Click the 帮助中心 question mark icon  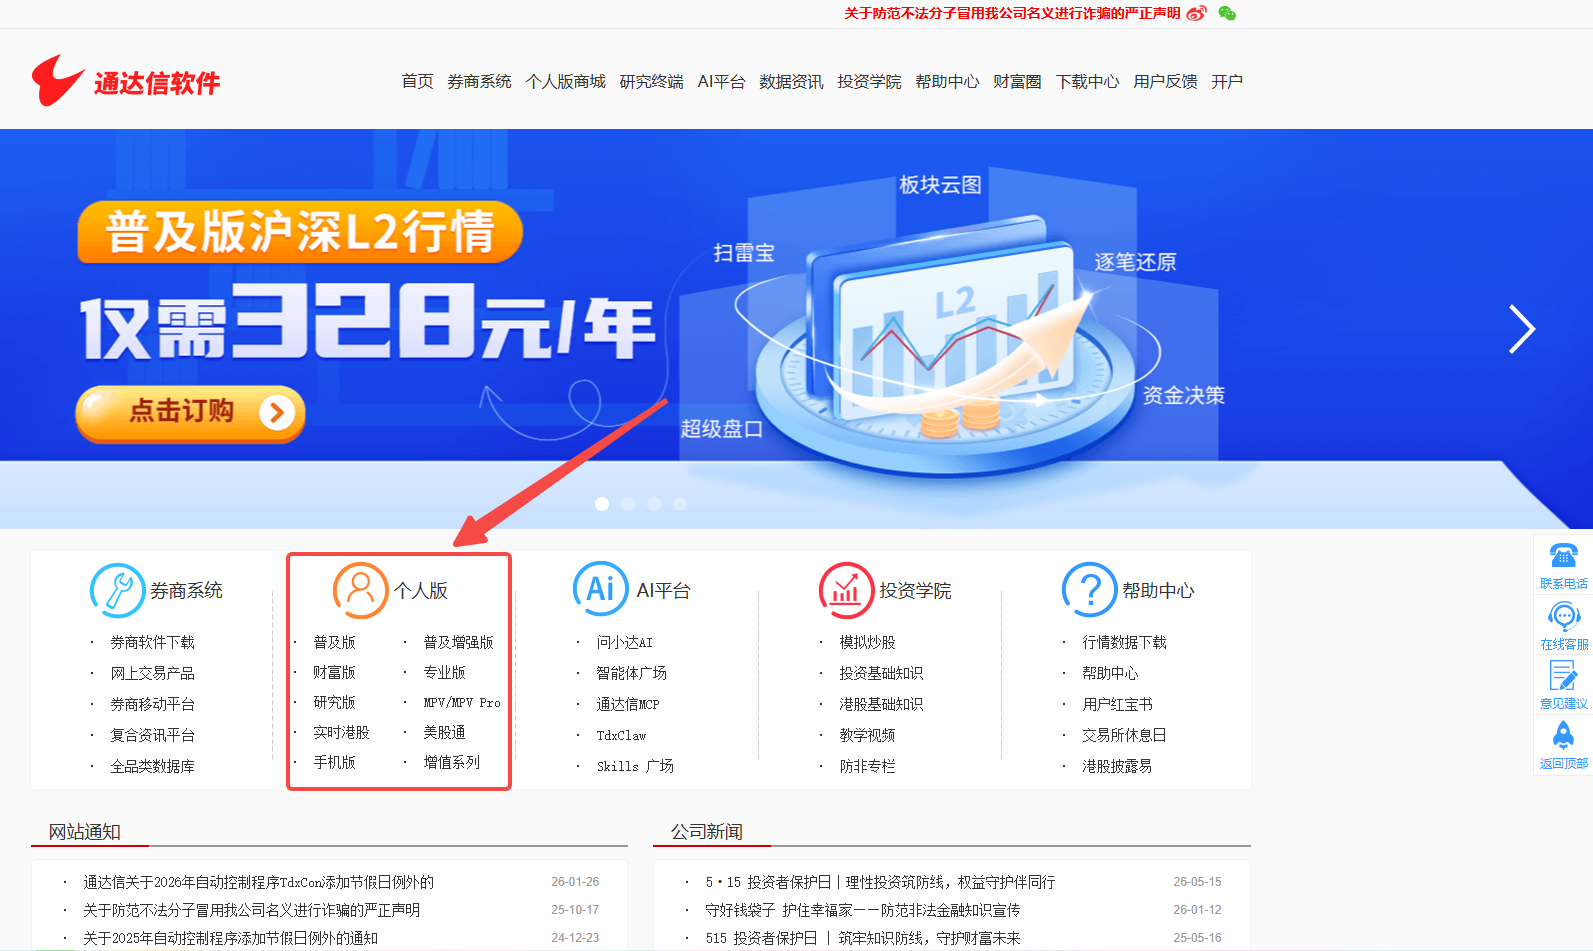click(x=1089, y=590)
